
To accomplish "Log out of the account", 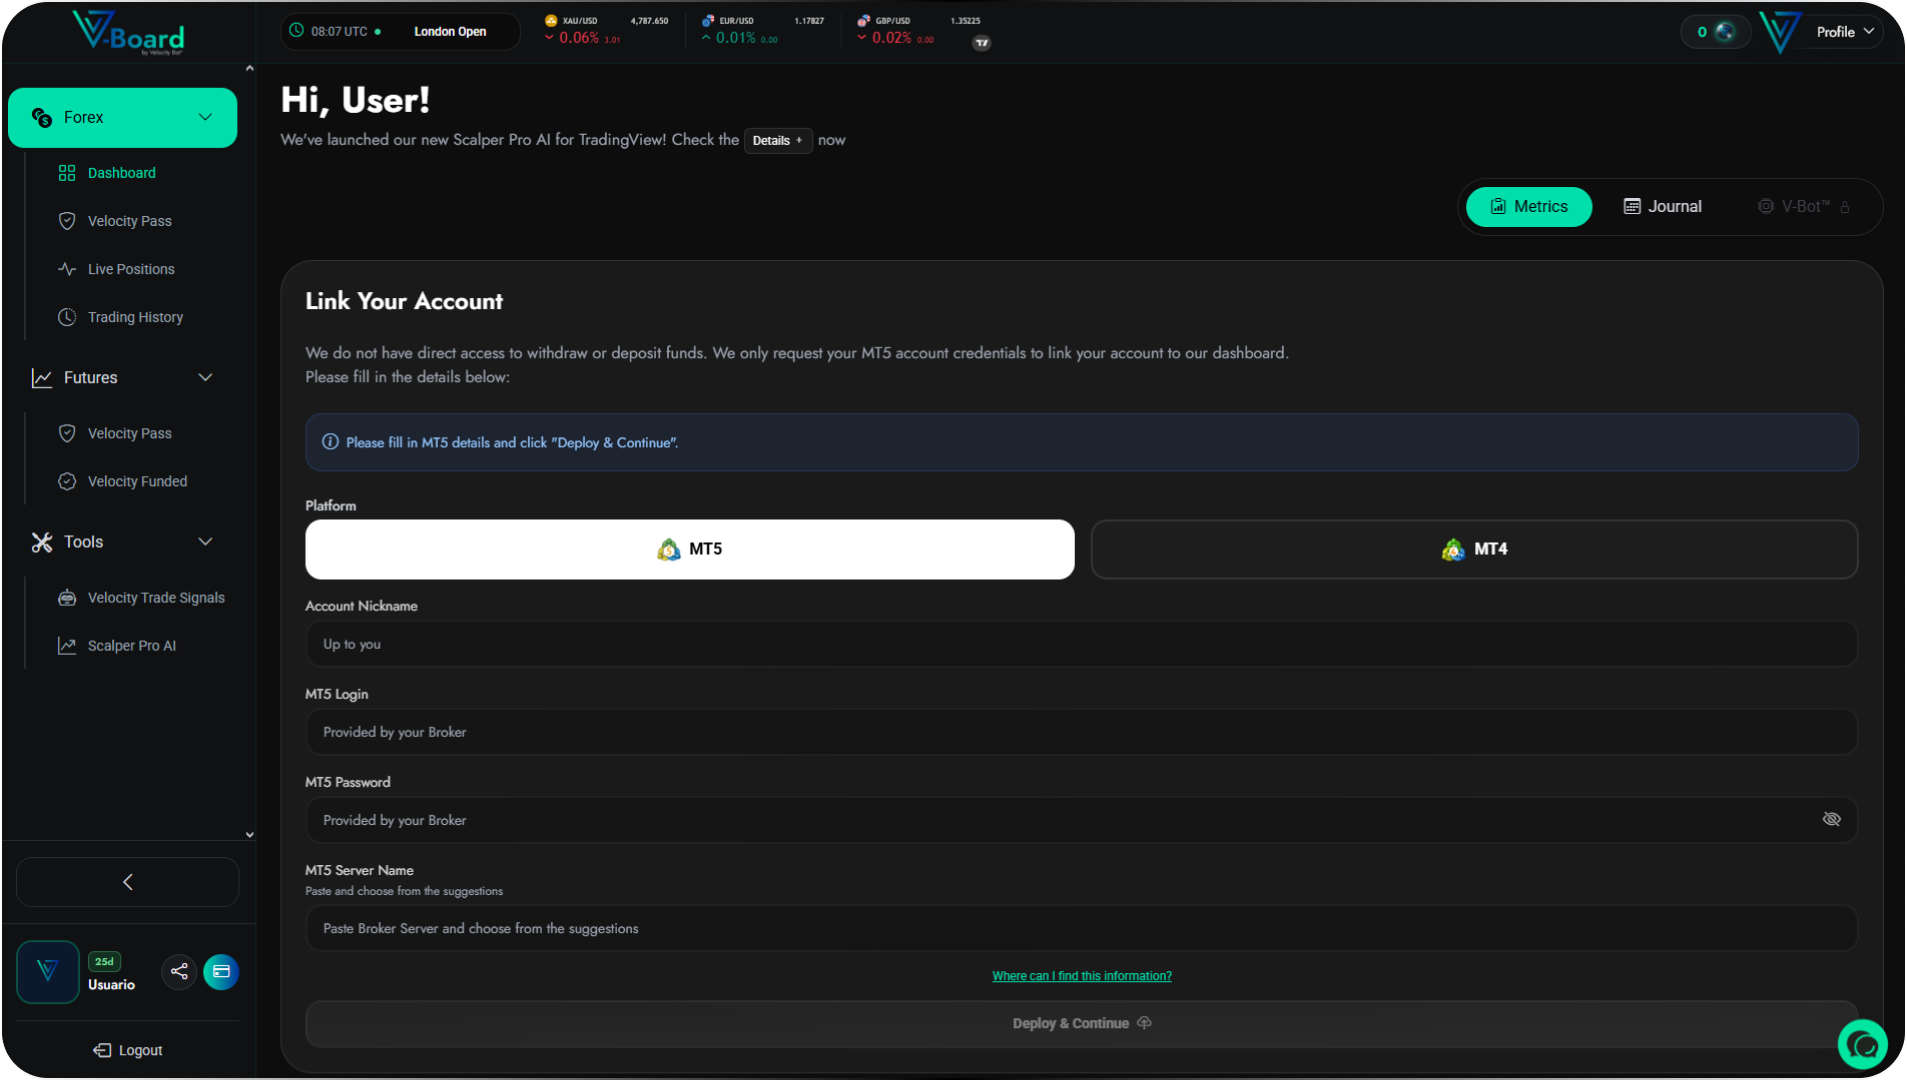I will coord(127,1050).
